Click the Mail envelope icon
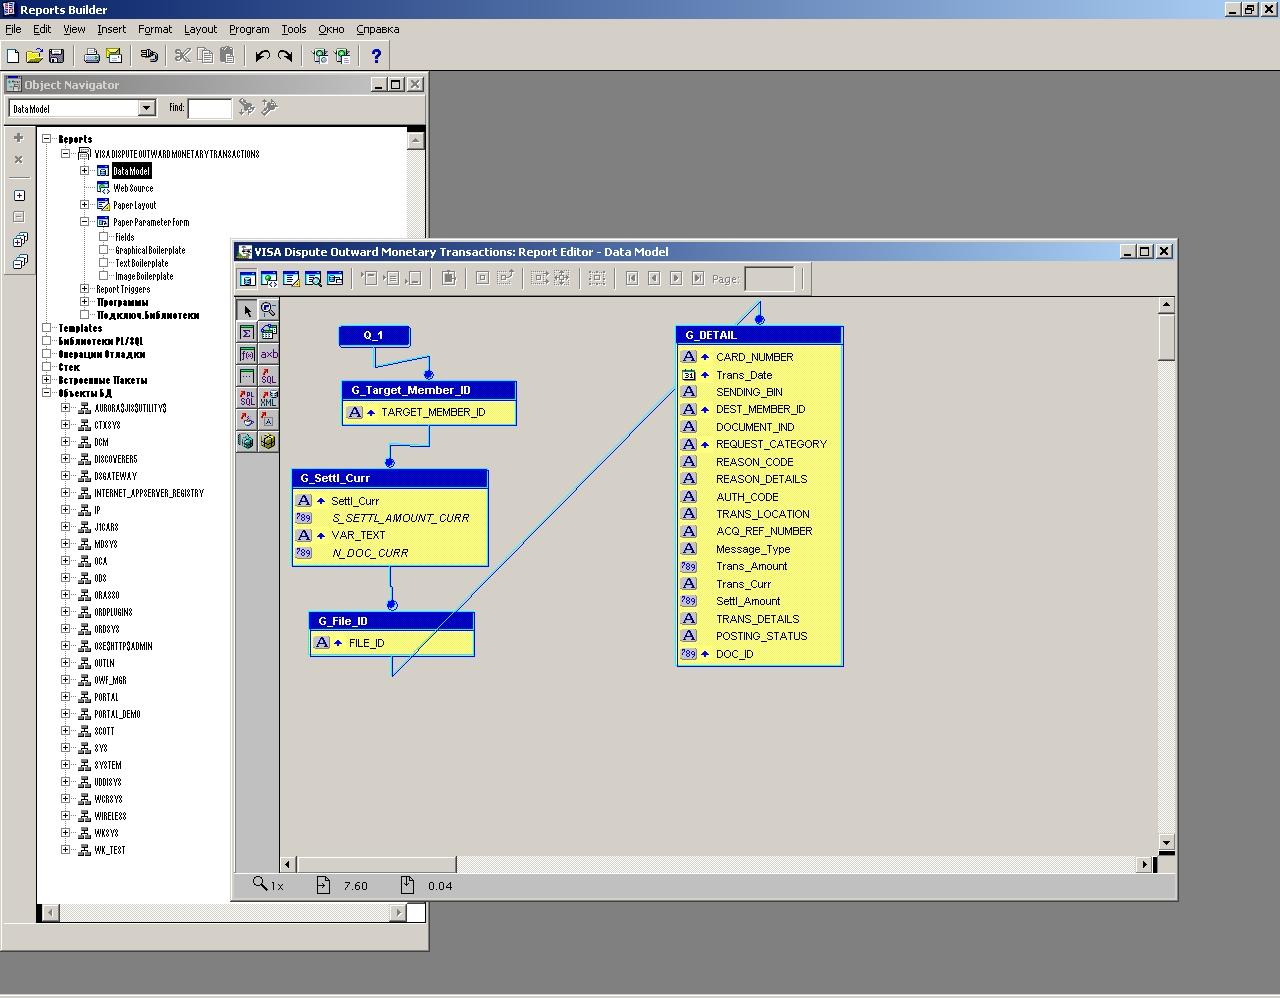1280x998 pixels. pos(113,56)
